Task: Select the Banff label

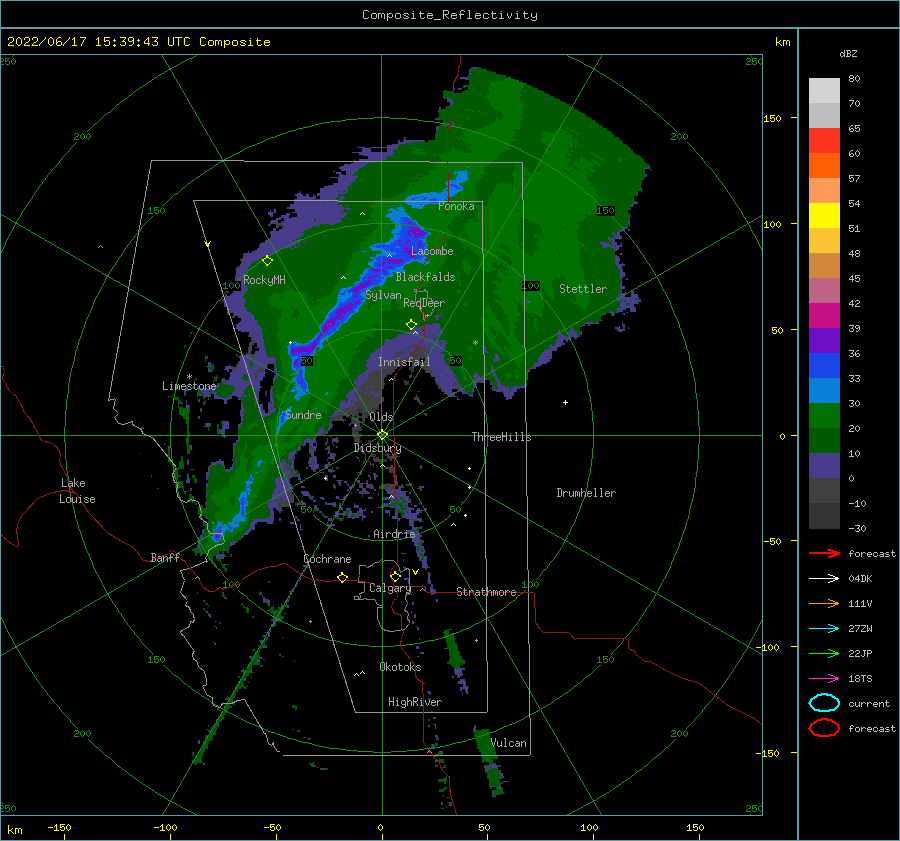Action: coord(165,557)
